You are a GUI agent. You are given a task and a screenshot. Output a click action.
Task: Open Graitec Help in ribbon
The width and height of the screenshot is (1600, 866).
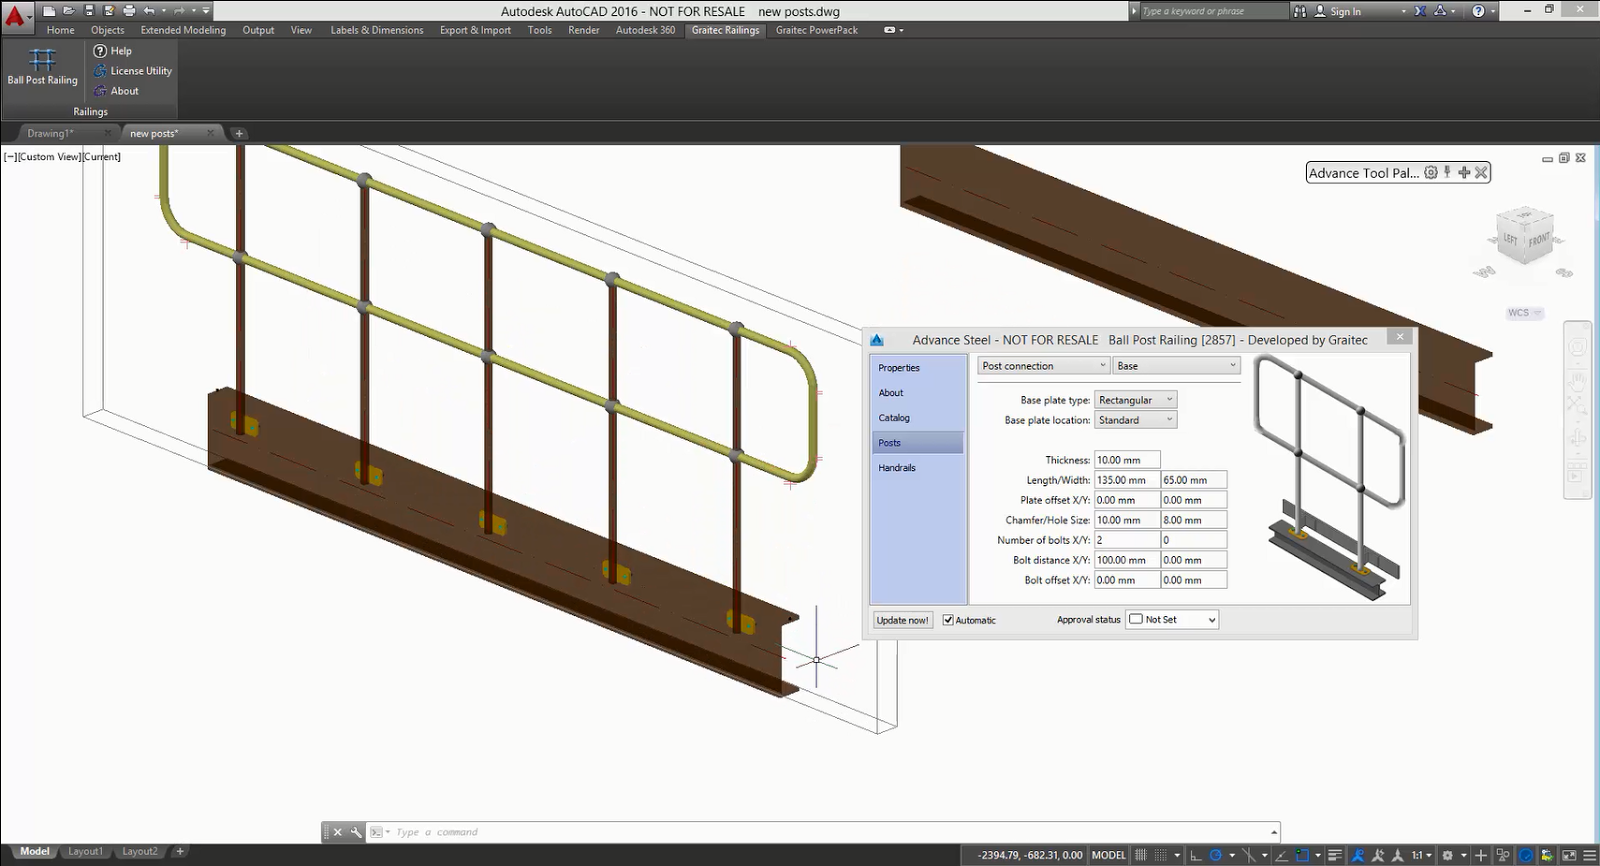pyautogui.click(x=112, y=51)
